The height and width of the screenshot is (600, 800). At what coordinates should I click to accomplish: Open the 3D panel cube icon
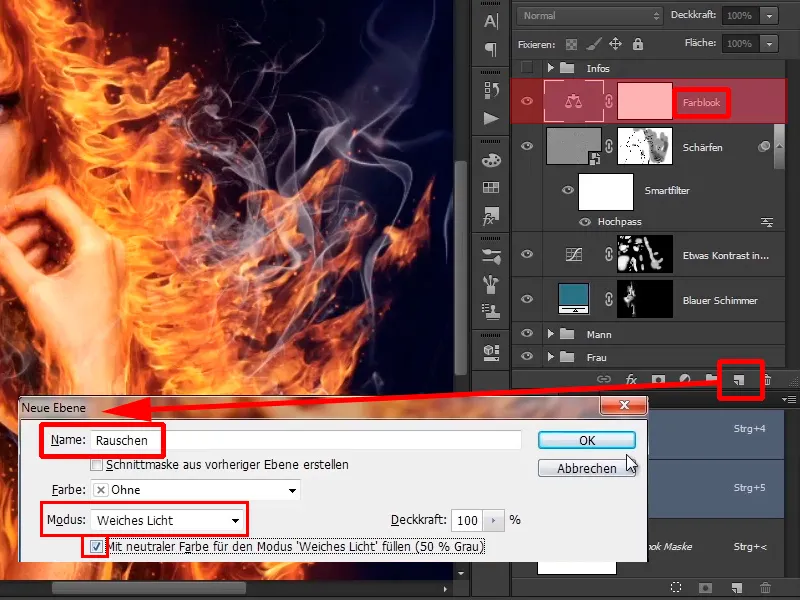[x=491, y=352]
